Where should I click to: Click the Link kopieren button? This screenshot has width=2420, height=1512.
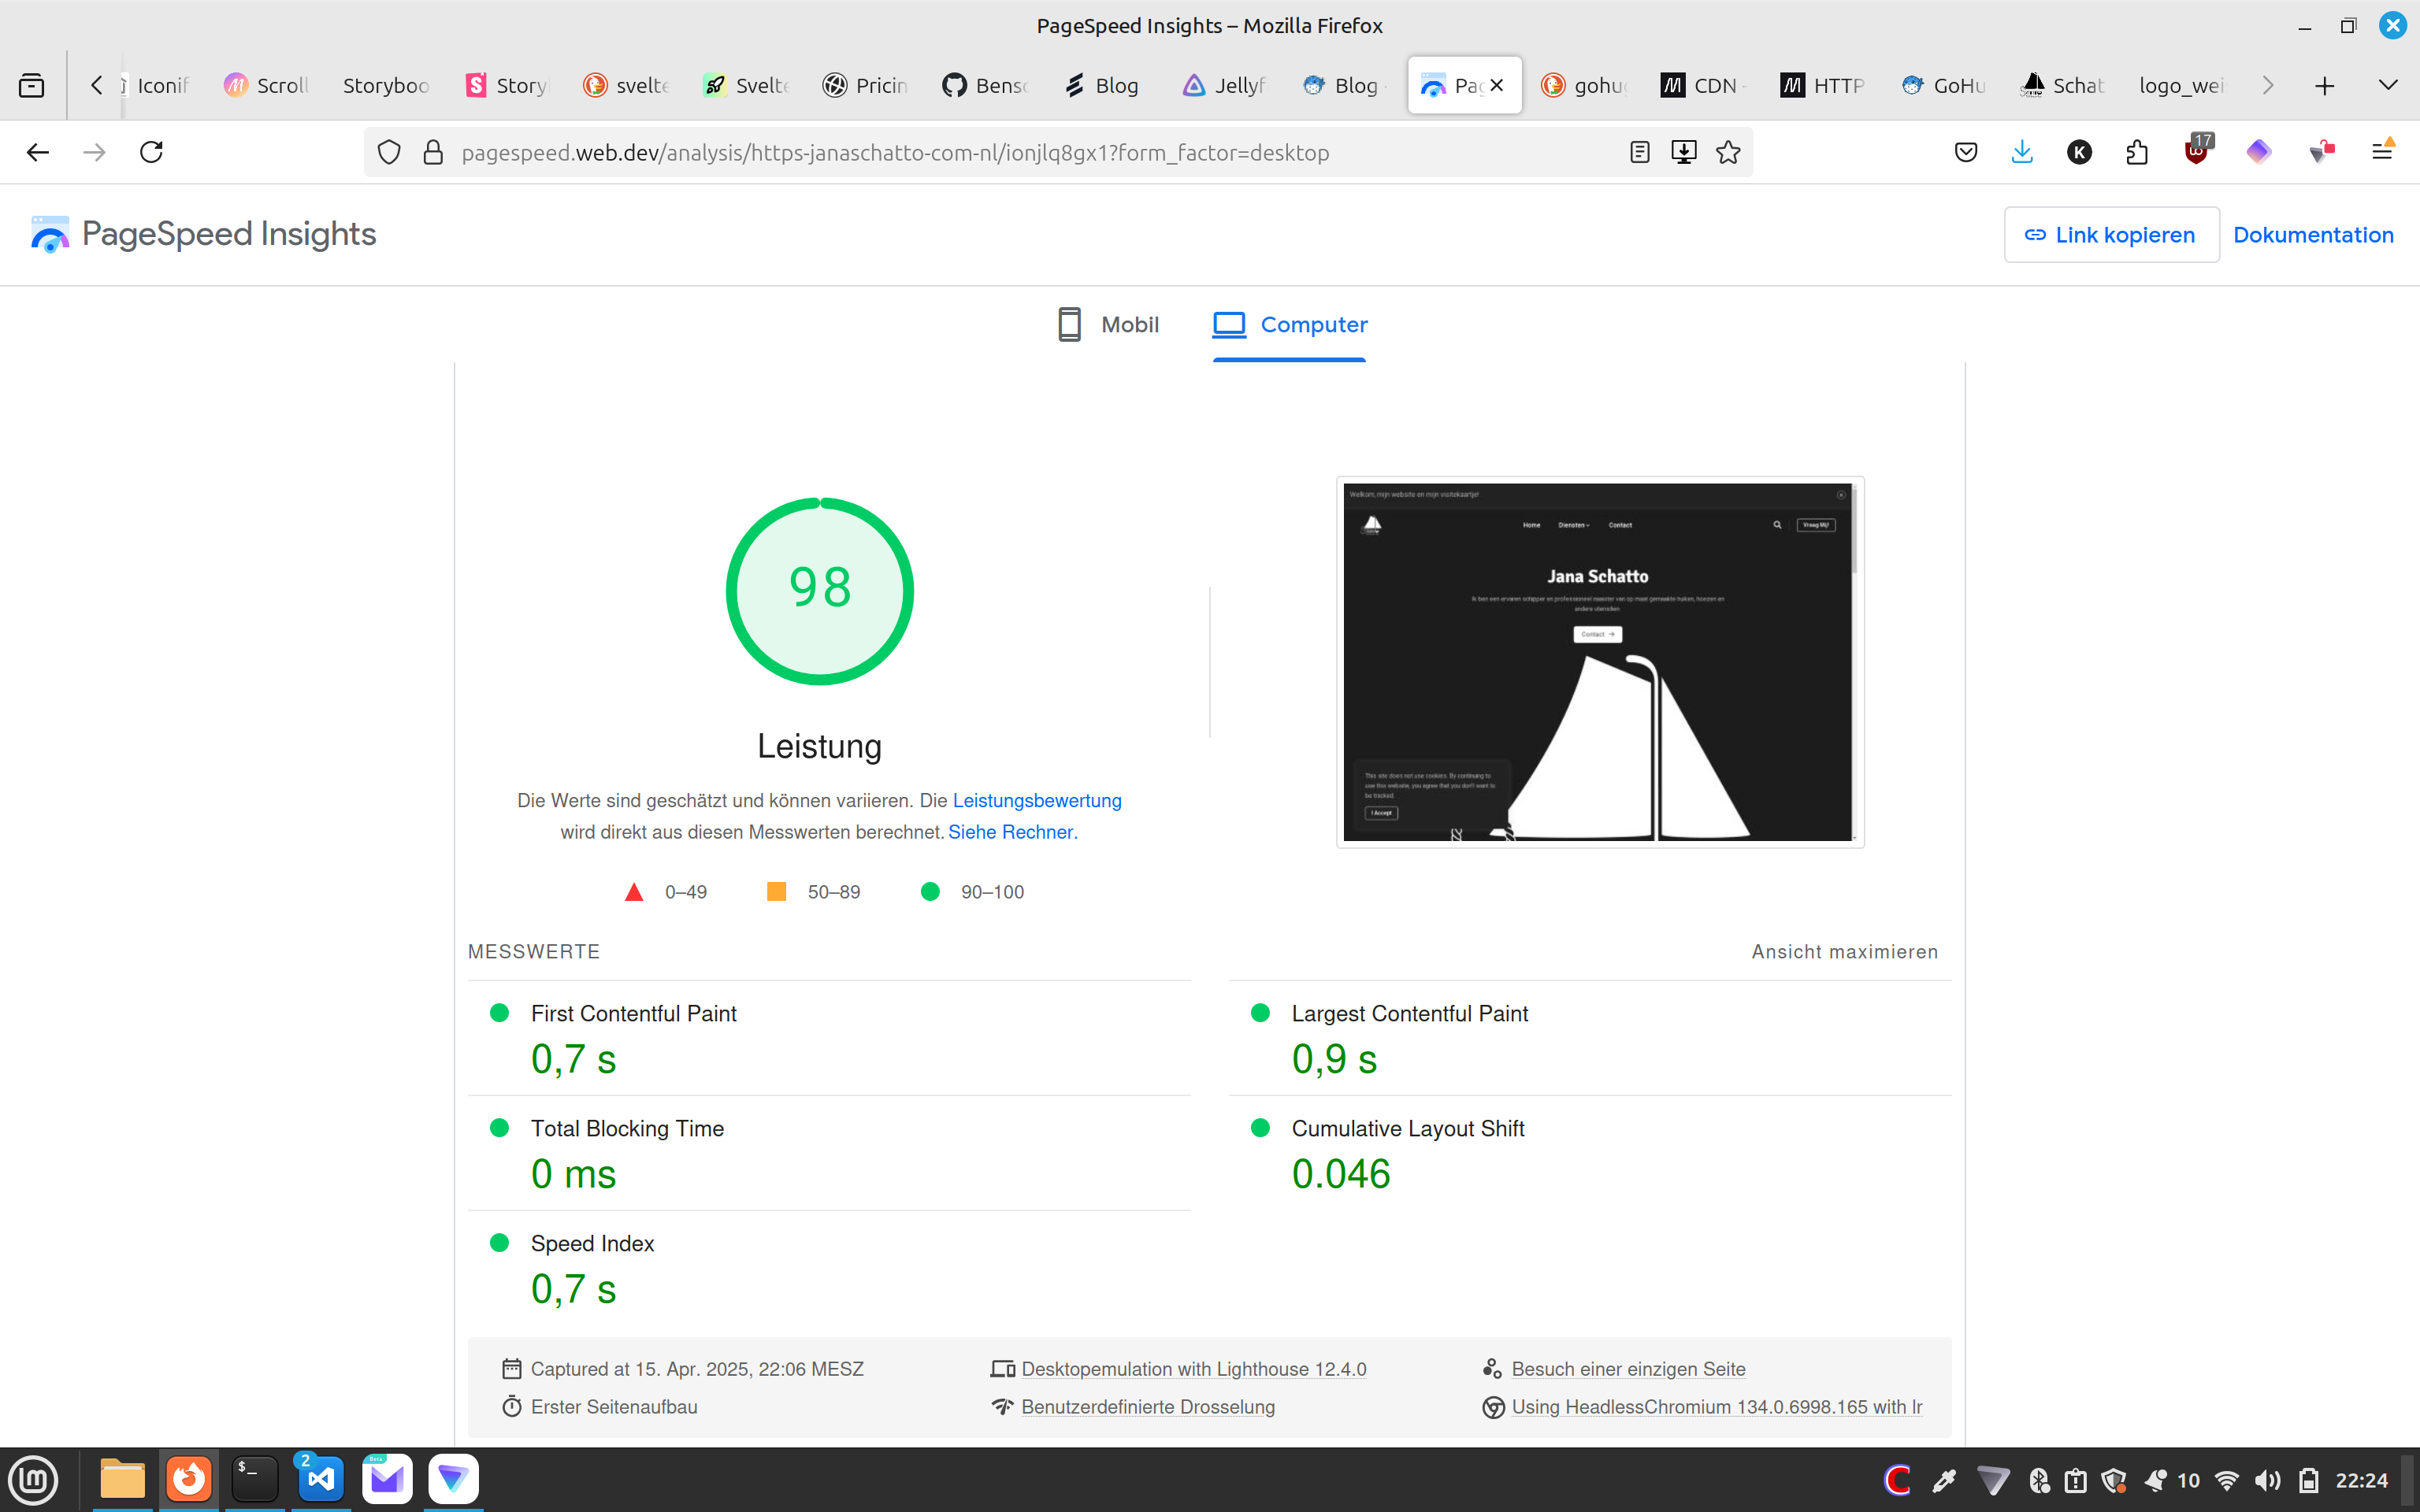tap(2111, 235)
